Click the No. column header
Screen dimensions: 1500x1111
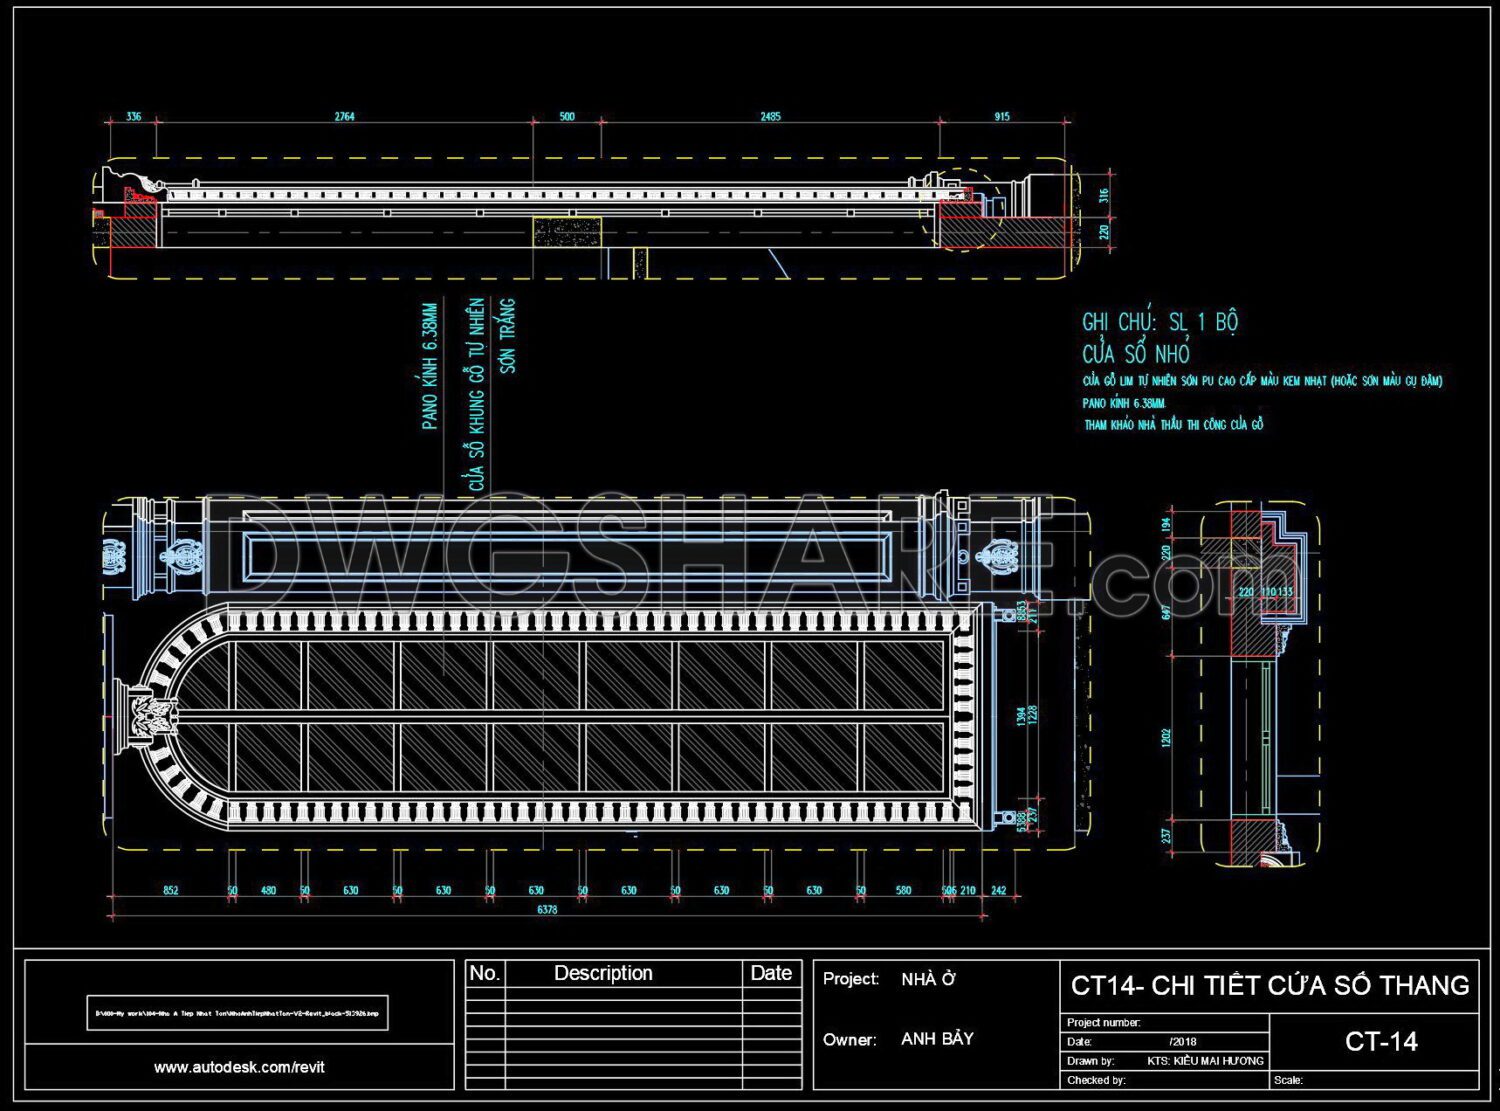pyautogui.click(x=484, y=972)
